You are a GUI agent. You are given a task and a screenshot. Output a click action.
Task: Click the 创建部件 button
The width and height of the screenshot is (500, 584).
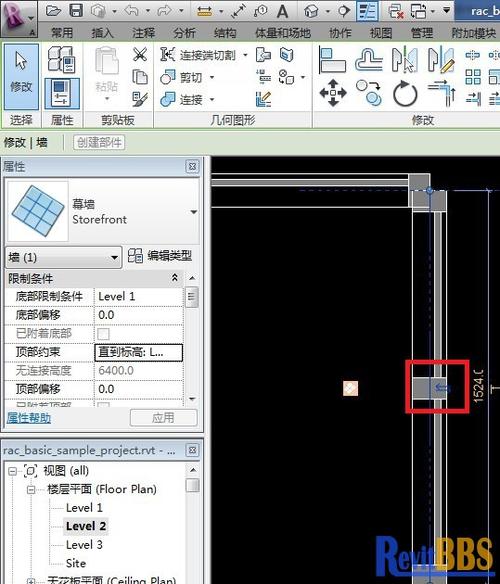99,142
